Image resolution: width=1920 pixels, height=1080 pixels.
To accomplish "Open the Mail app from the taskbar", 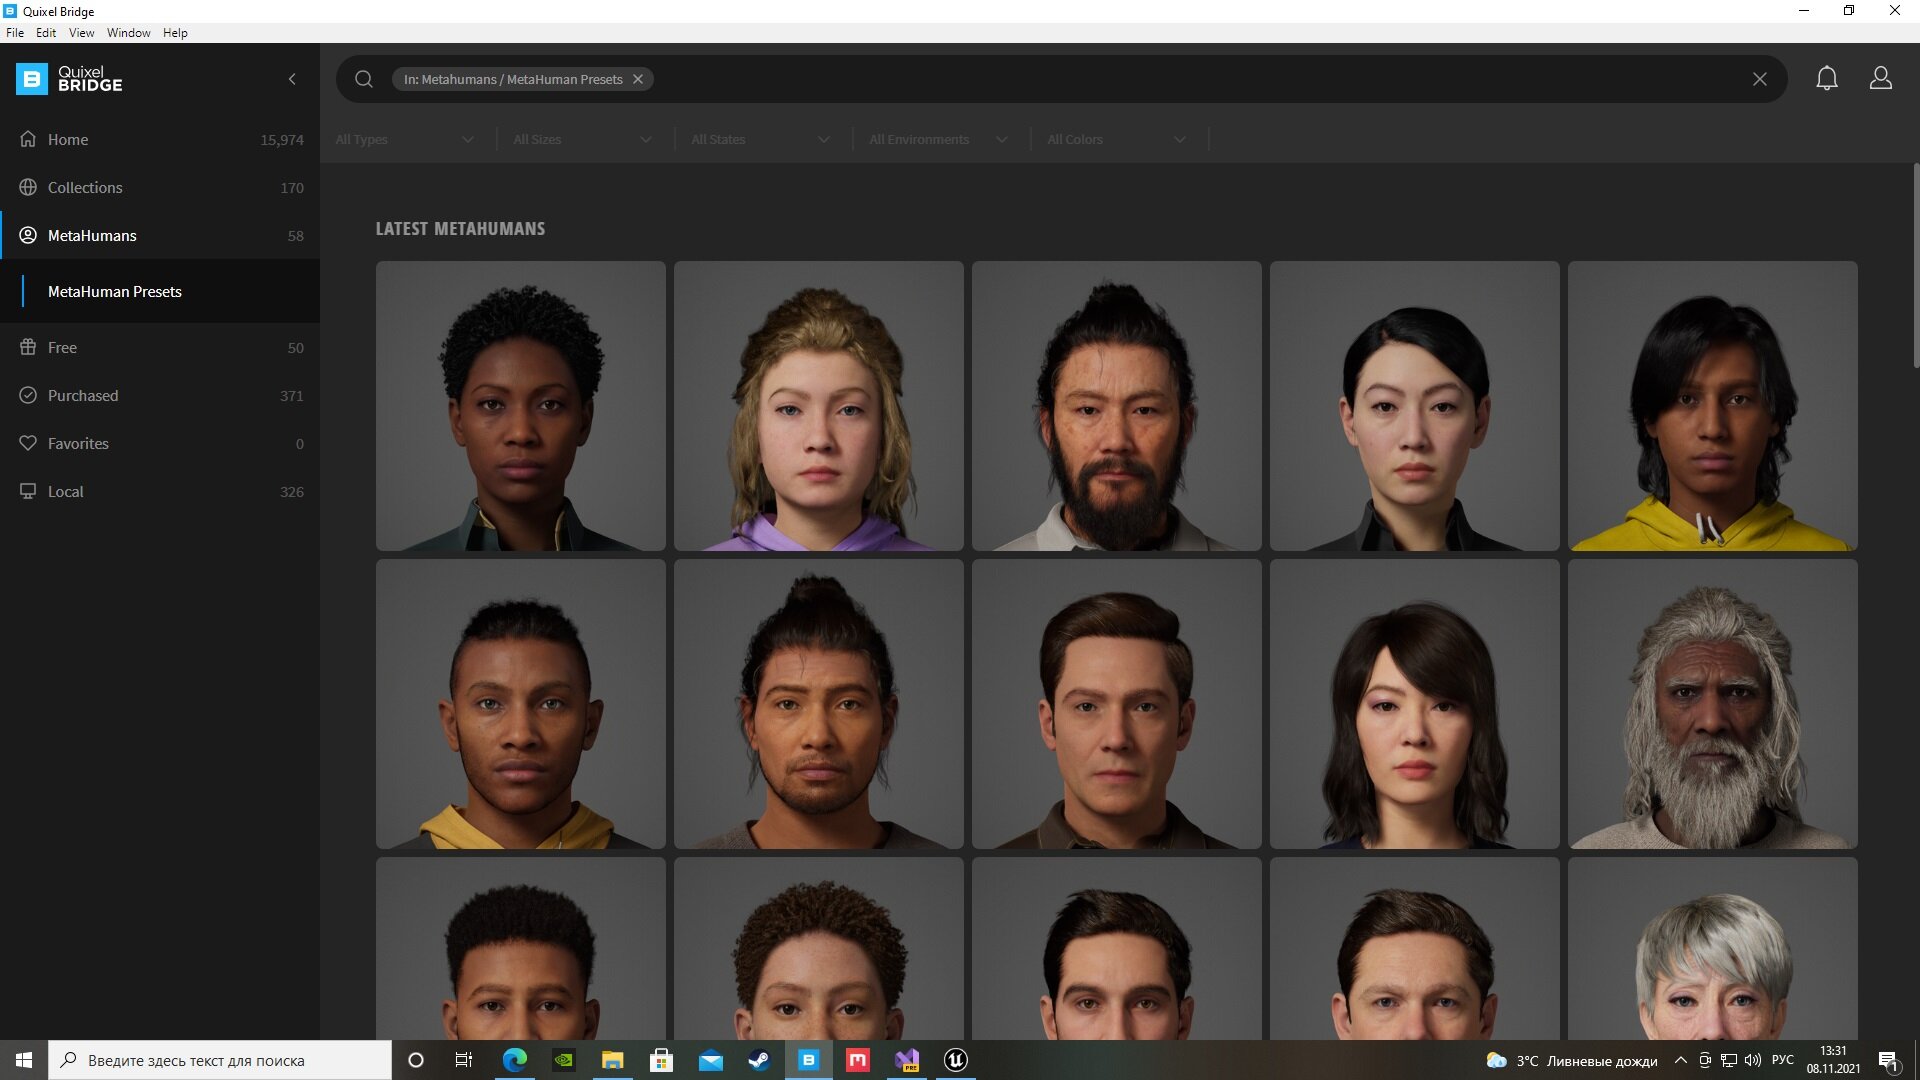I will tap(711, 1060).
